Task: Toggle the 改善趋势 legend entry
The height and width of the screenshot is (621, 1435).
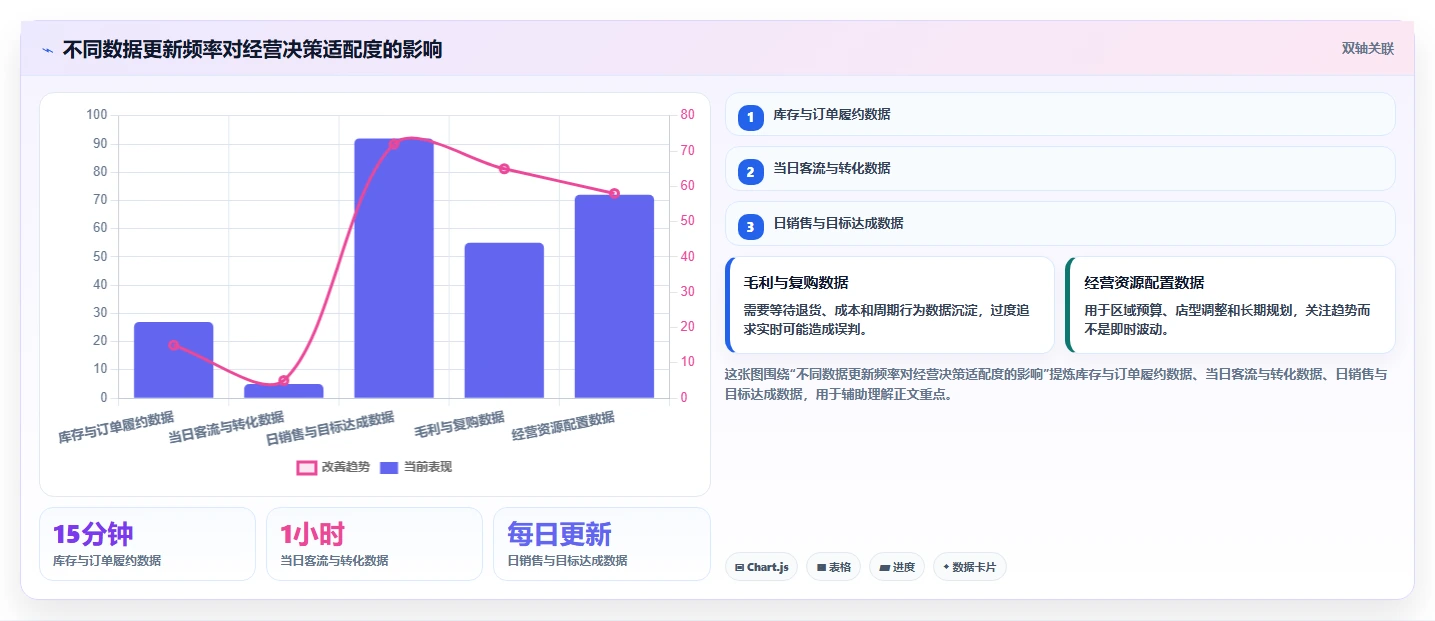Action: [333, 467]
